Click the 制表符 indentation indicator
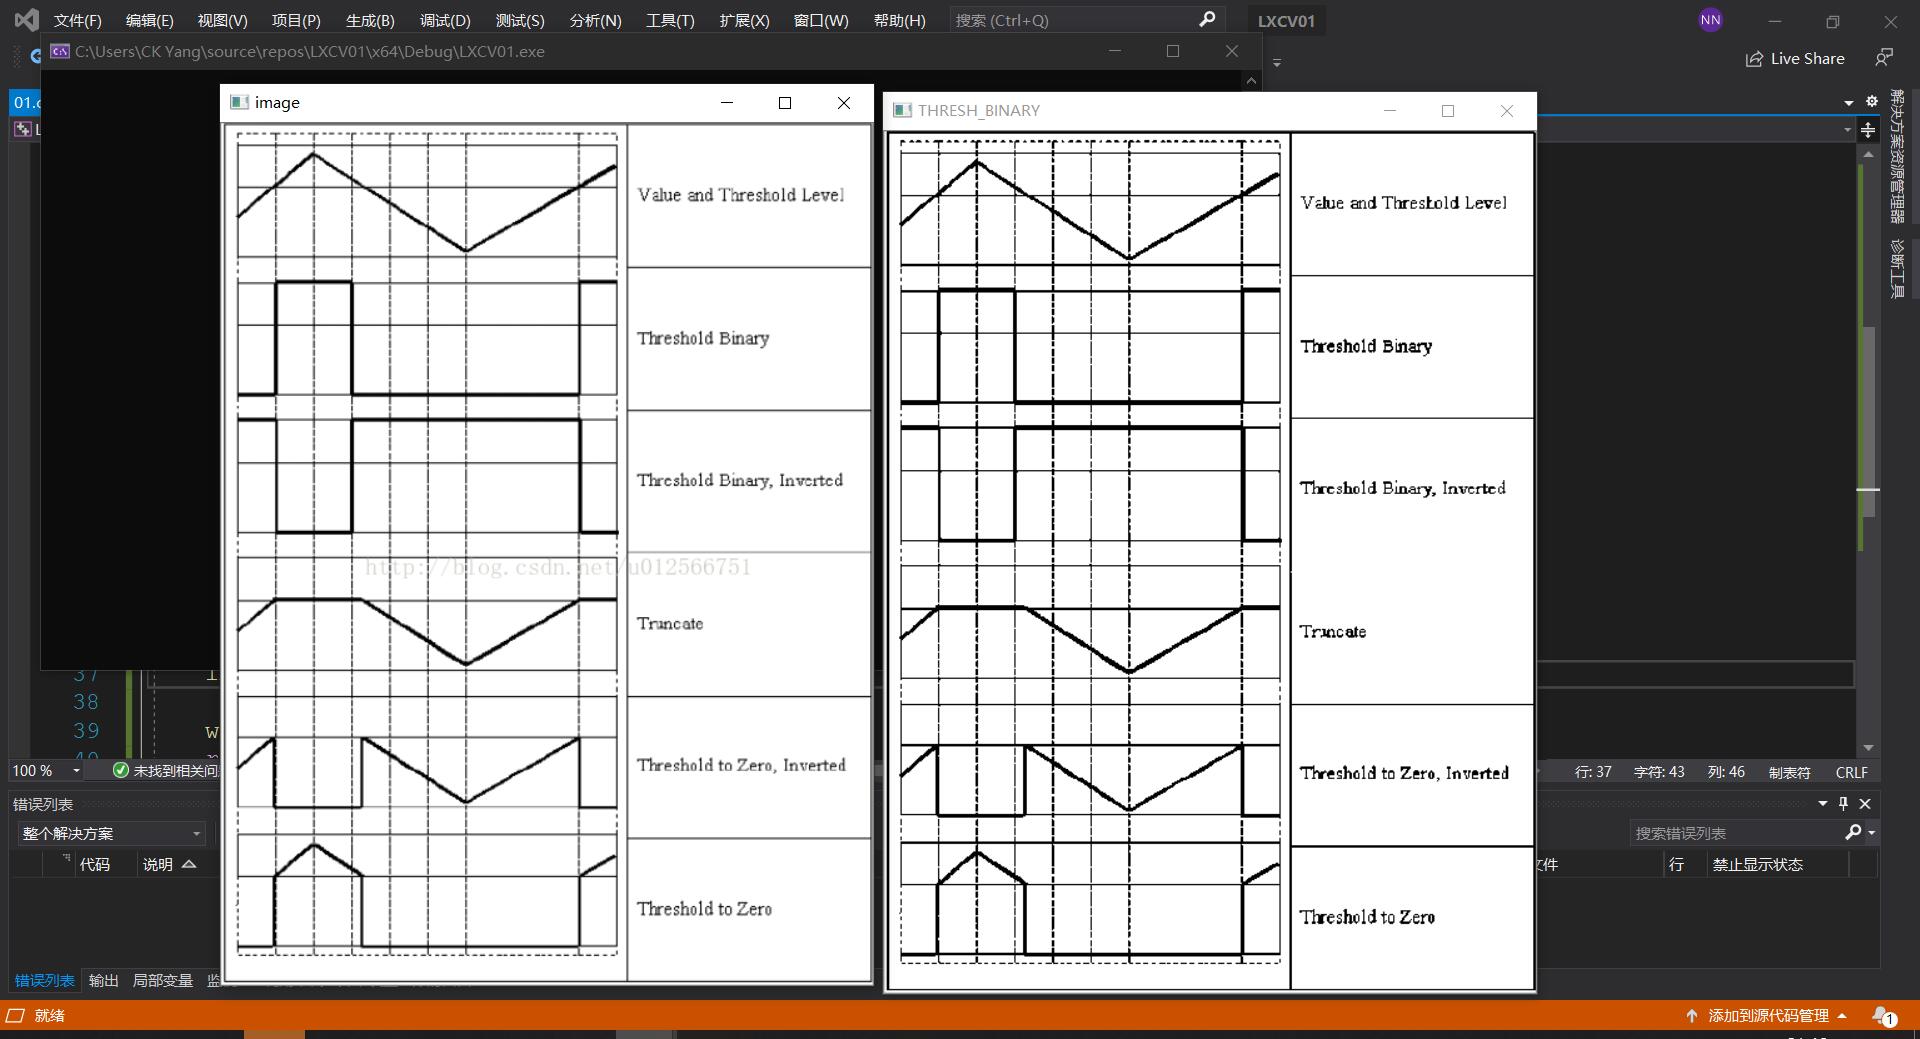The height and width of the screenshot is (1039, 1920). (x=1789, y=772)
